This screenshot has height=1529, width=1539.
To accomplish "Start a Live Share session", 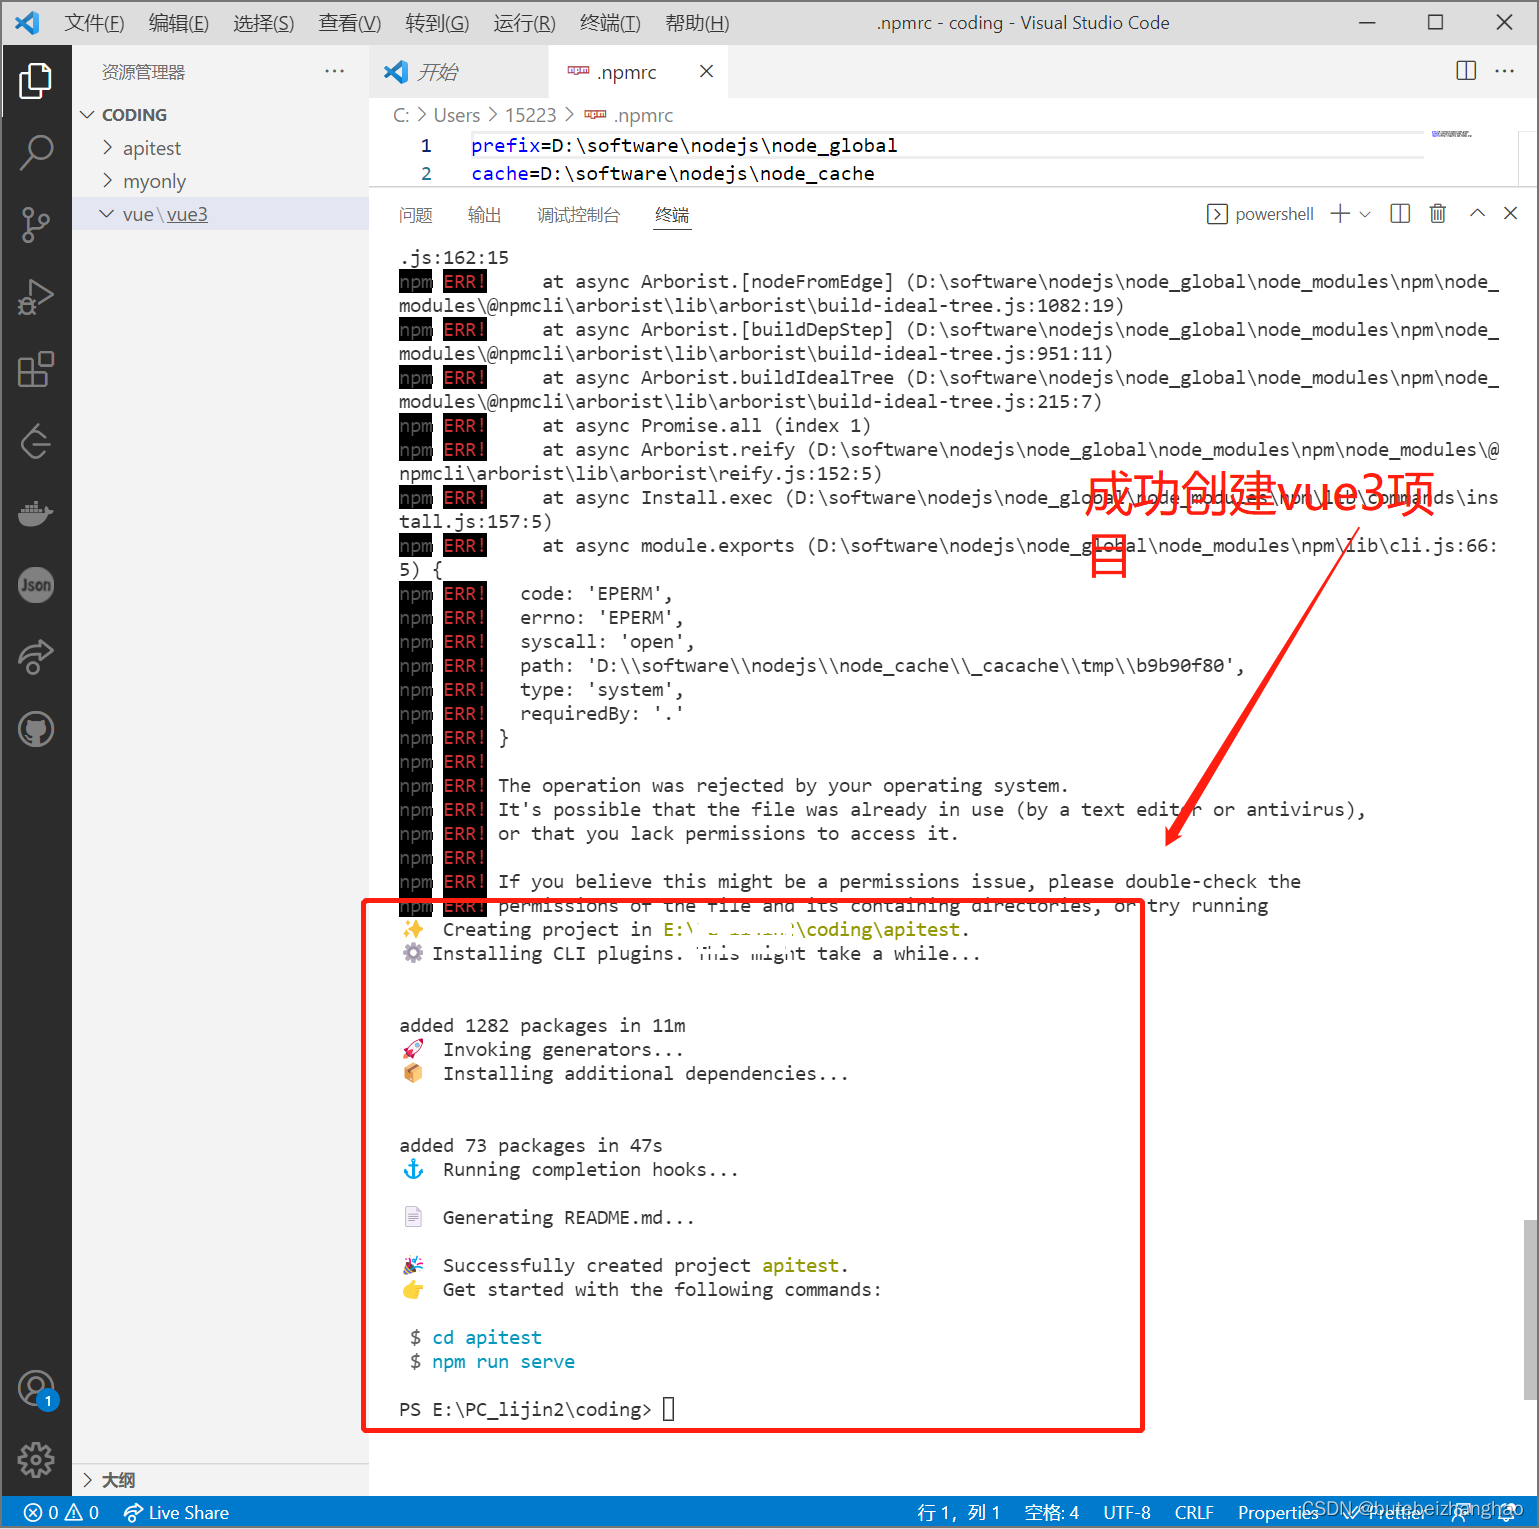I will [x=176, y=1512].
